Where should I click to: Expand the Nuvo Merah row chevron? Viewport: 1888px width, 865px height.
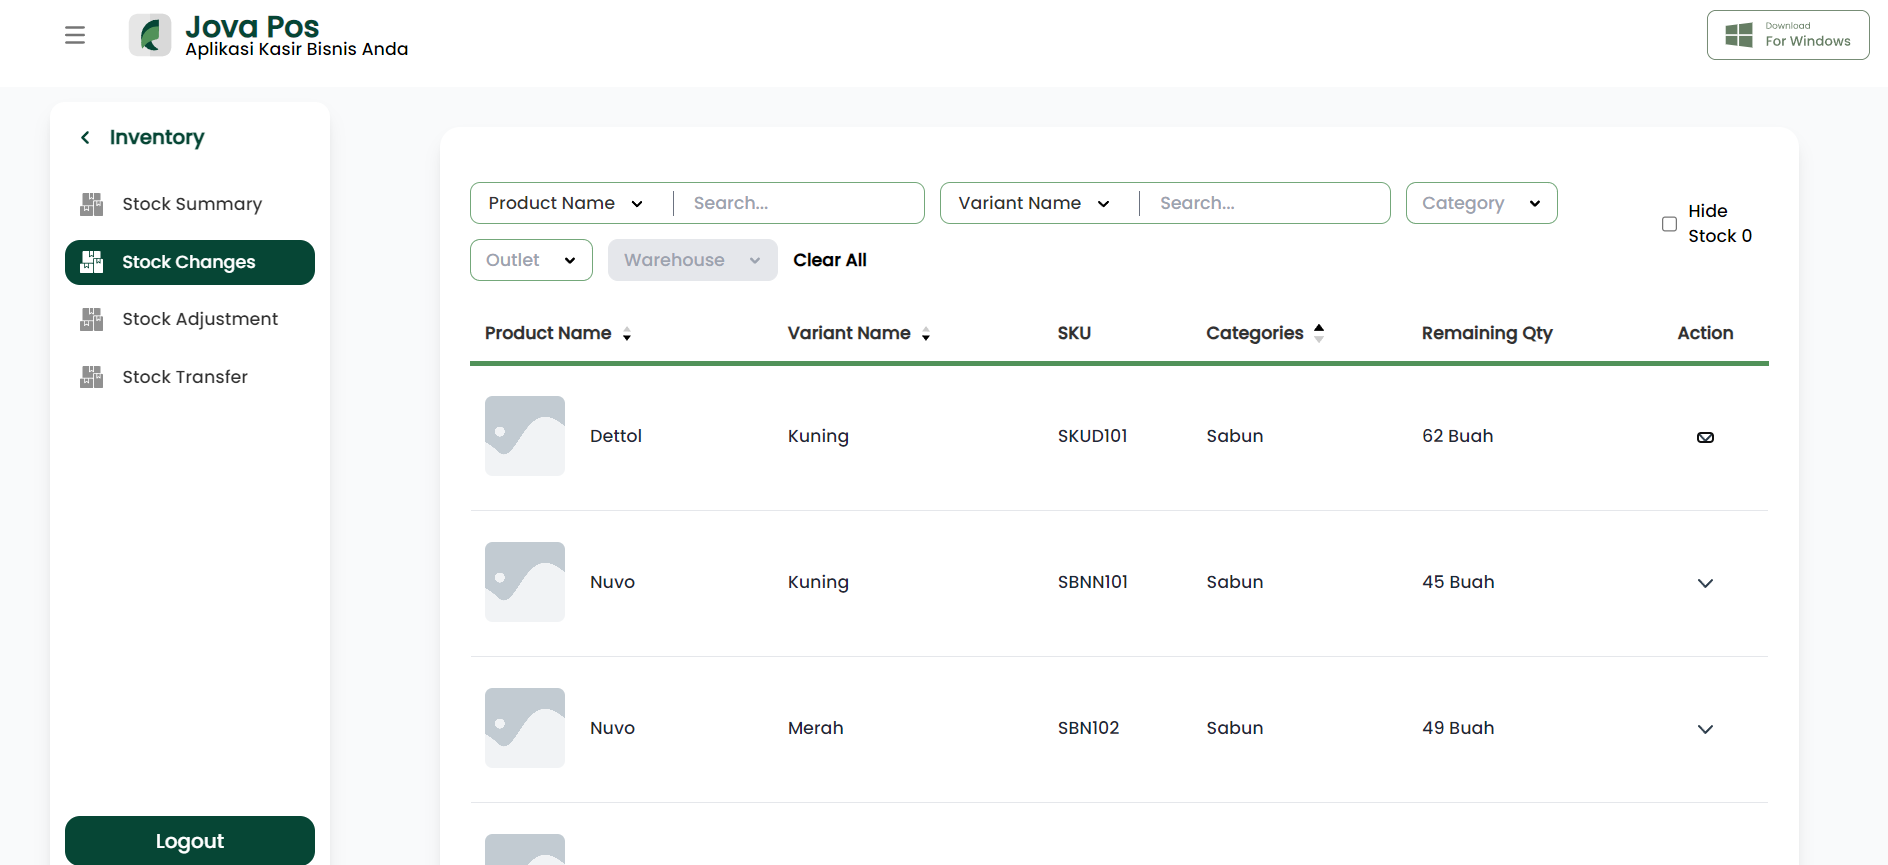[1706, 729]
